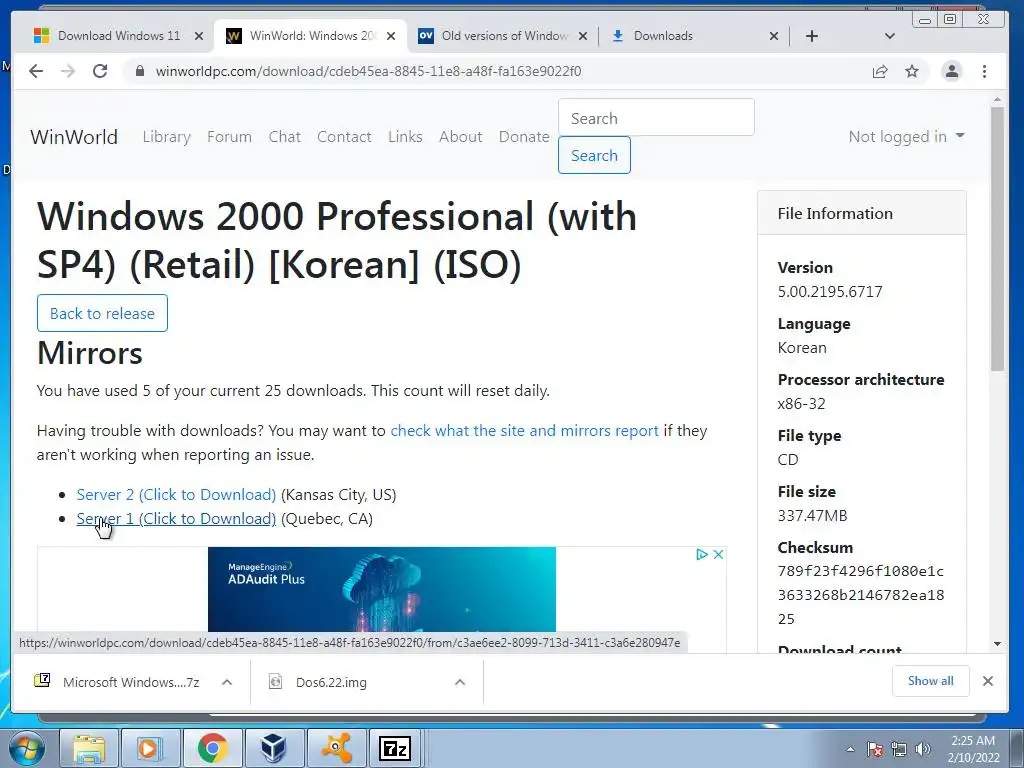Close the downloads shelf
The image size is (1024, 768).
(x=987, y=681)
